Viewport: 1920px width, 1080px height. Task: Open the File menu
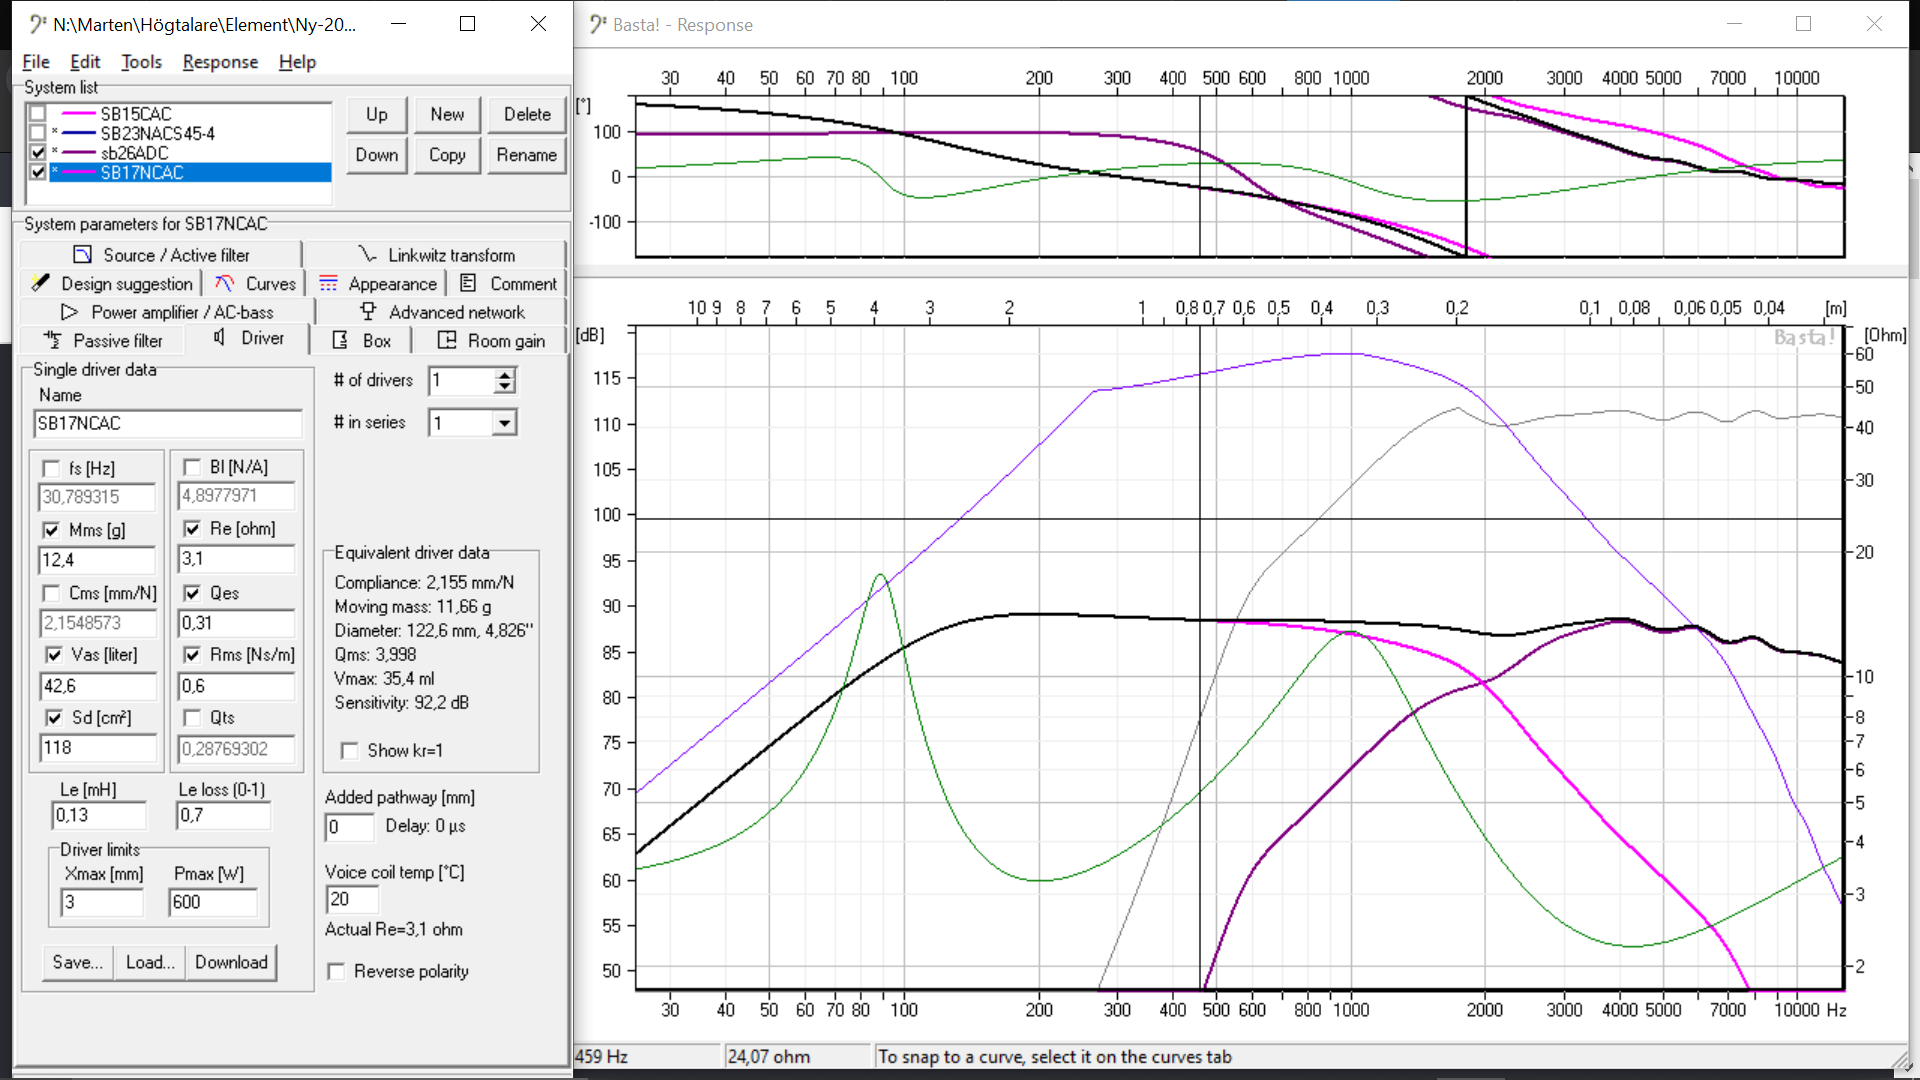pyautogui.click(x=36, y=61)
